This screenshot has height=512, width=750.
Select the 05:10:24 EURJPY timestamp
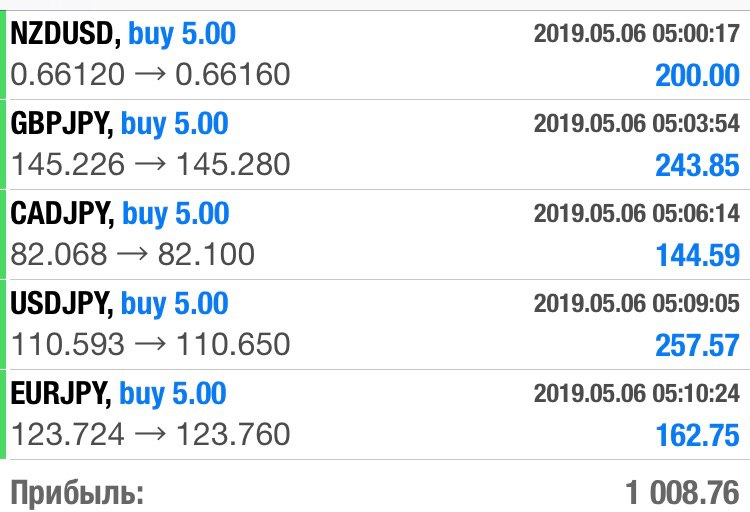click(696, 393)
